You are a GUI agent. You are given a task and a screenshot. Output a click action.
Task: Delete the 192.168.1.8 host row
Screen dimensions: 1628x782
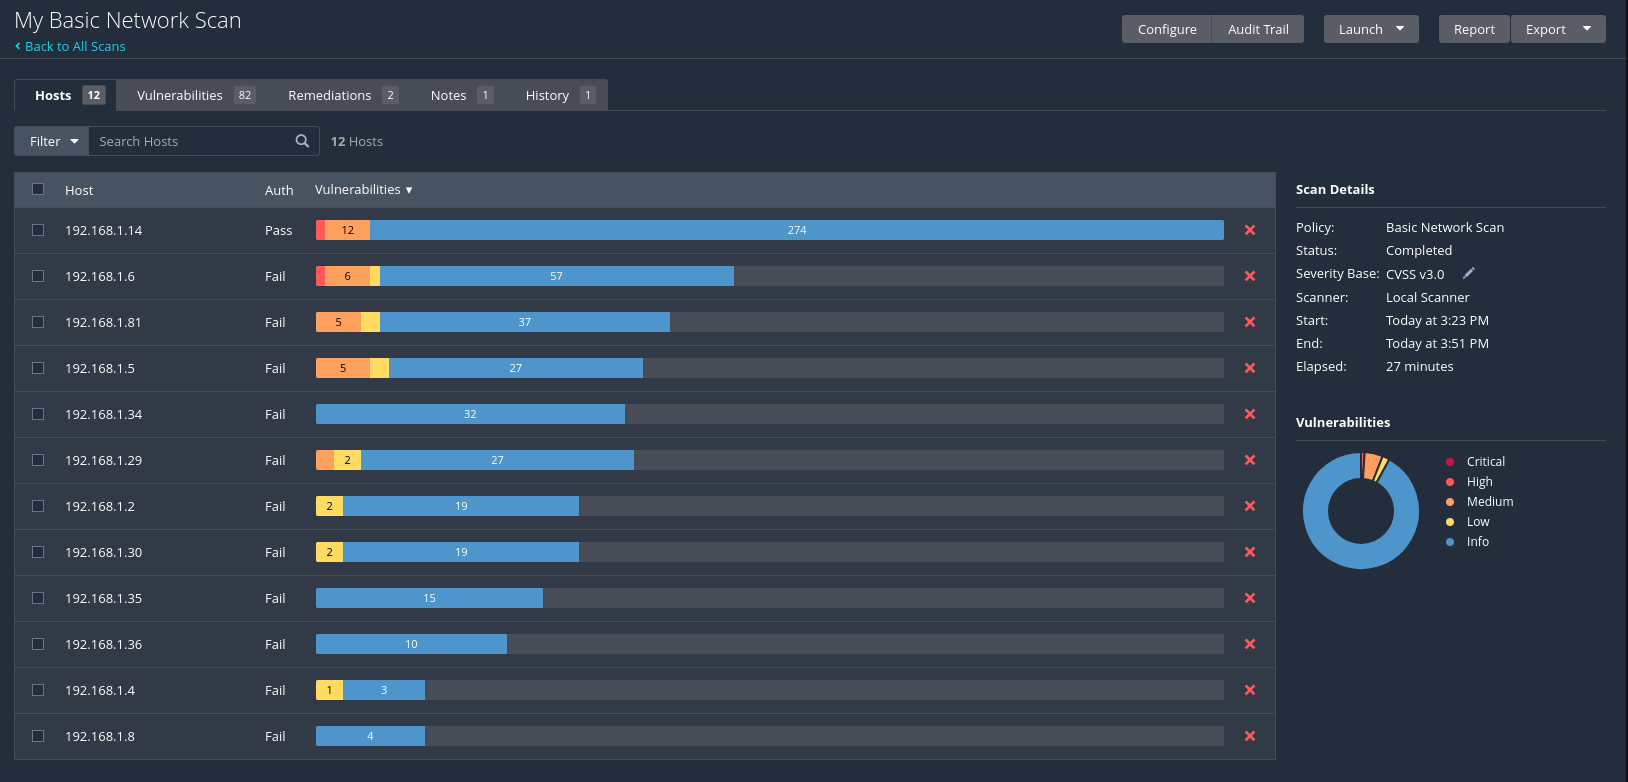pos(1249,736)
